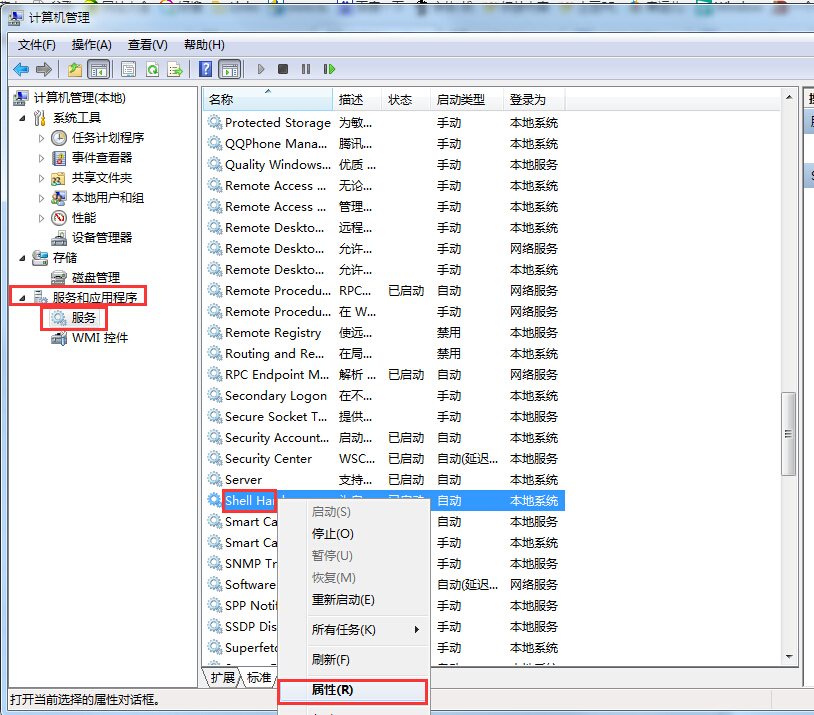814x715 pixels.
Task: Select Shared Folders (共享文件夹) tree node
Action: tap(102, 178)
